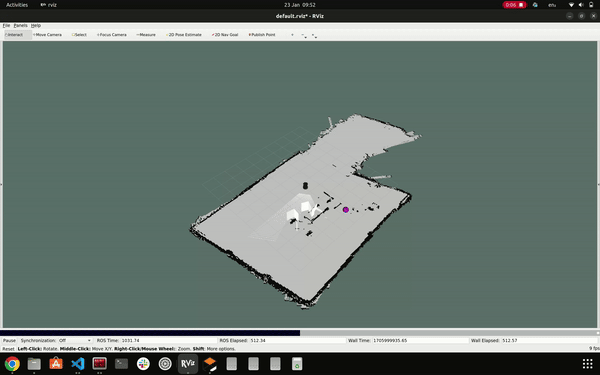
Task: Open the remove-tool minus dropdown
Action: [x=304, y=35]
